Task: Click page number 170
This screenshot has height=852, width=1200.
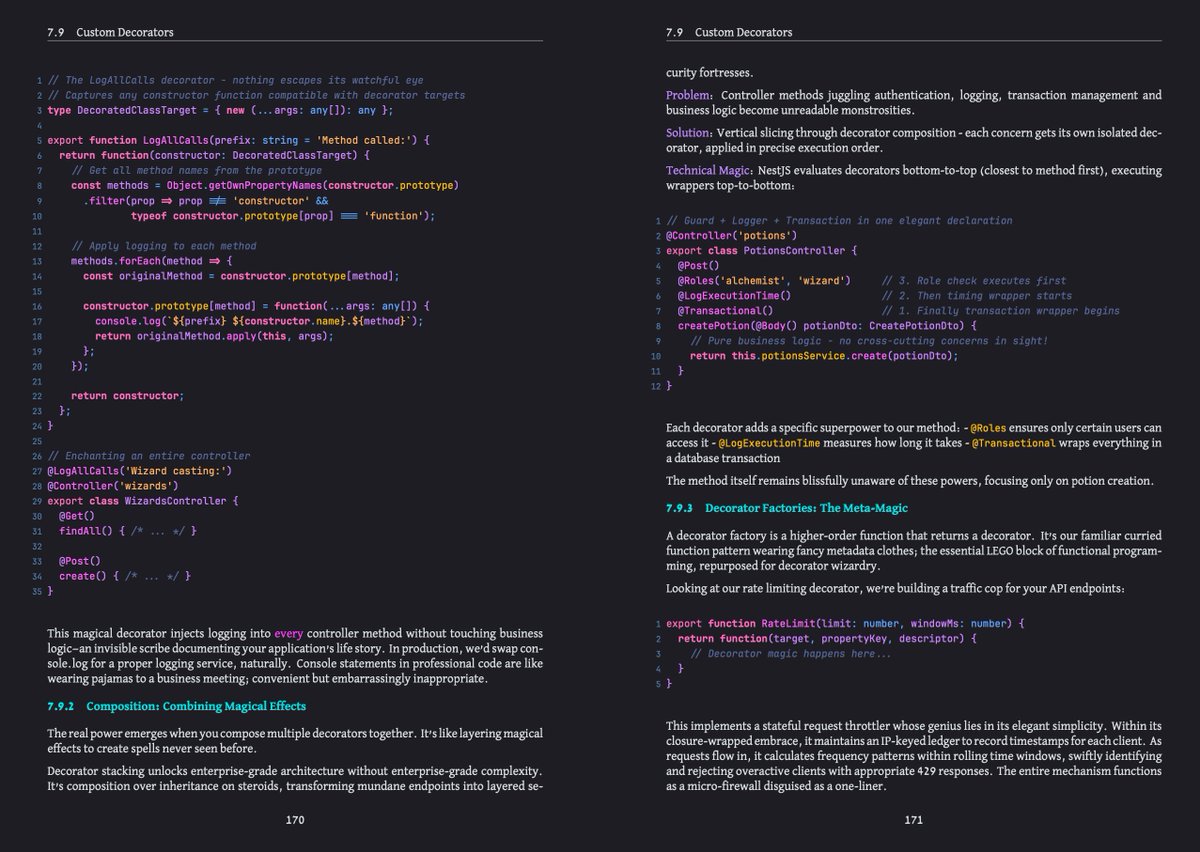Action: 295,820
